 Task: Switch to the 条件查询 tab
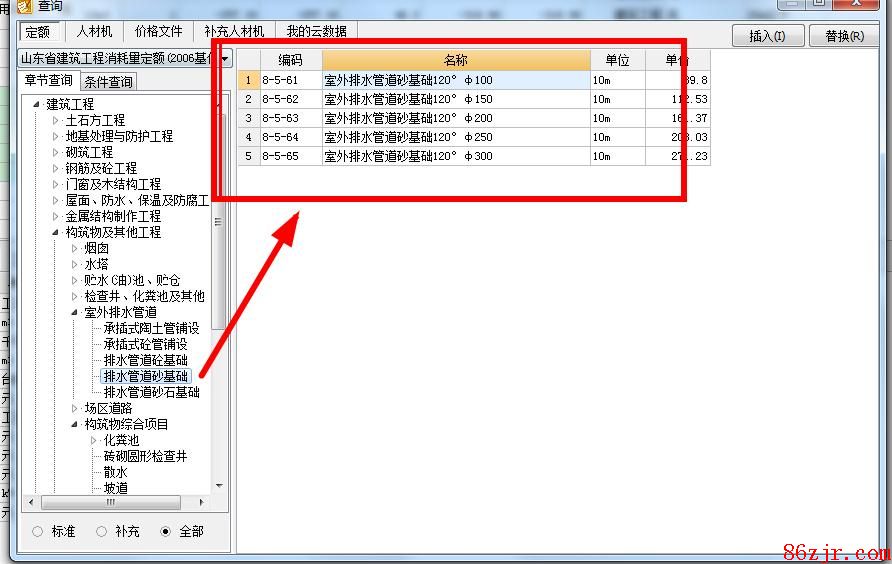point(108,82)
